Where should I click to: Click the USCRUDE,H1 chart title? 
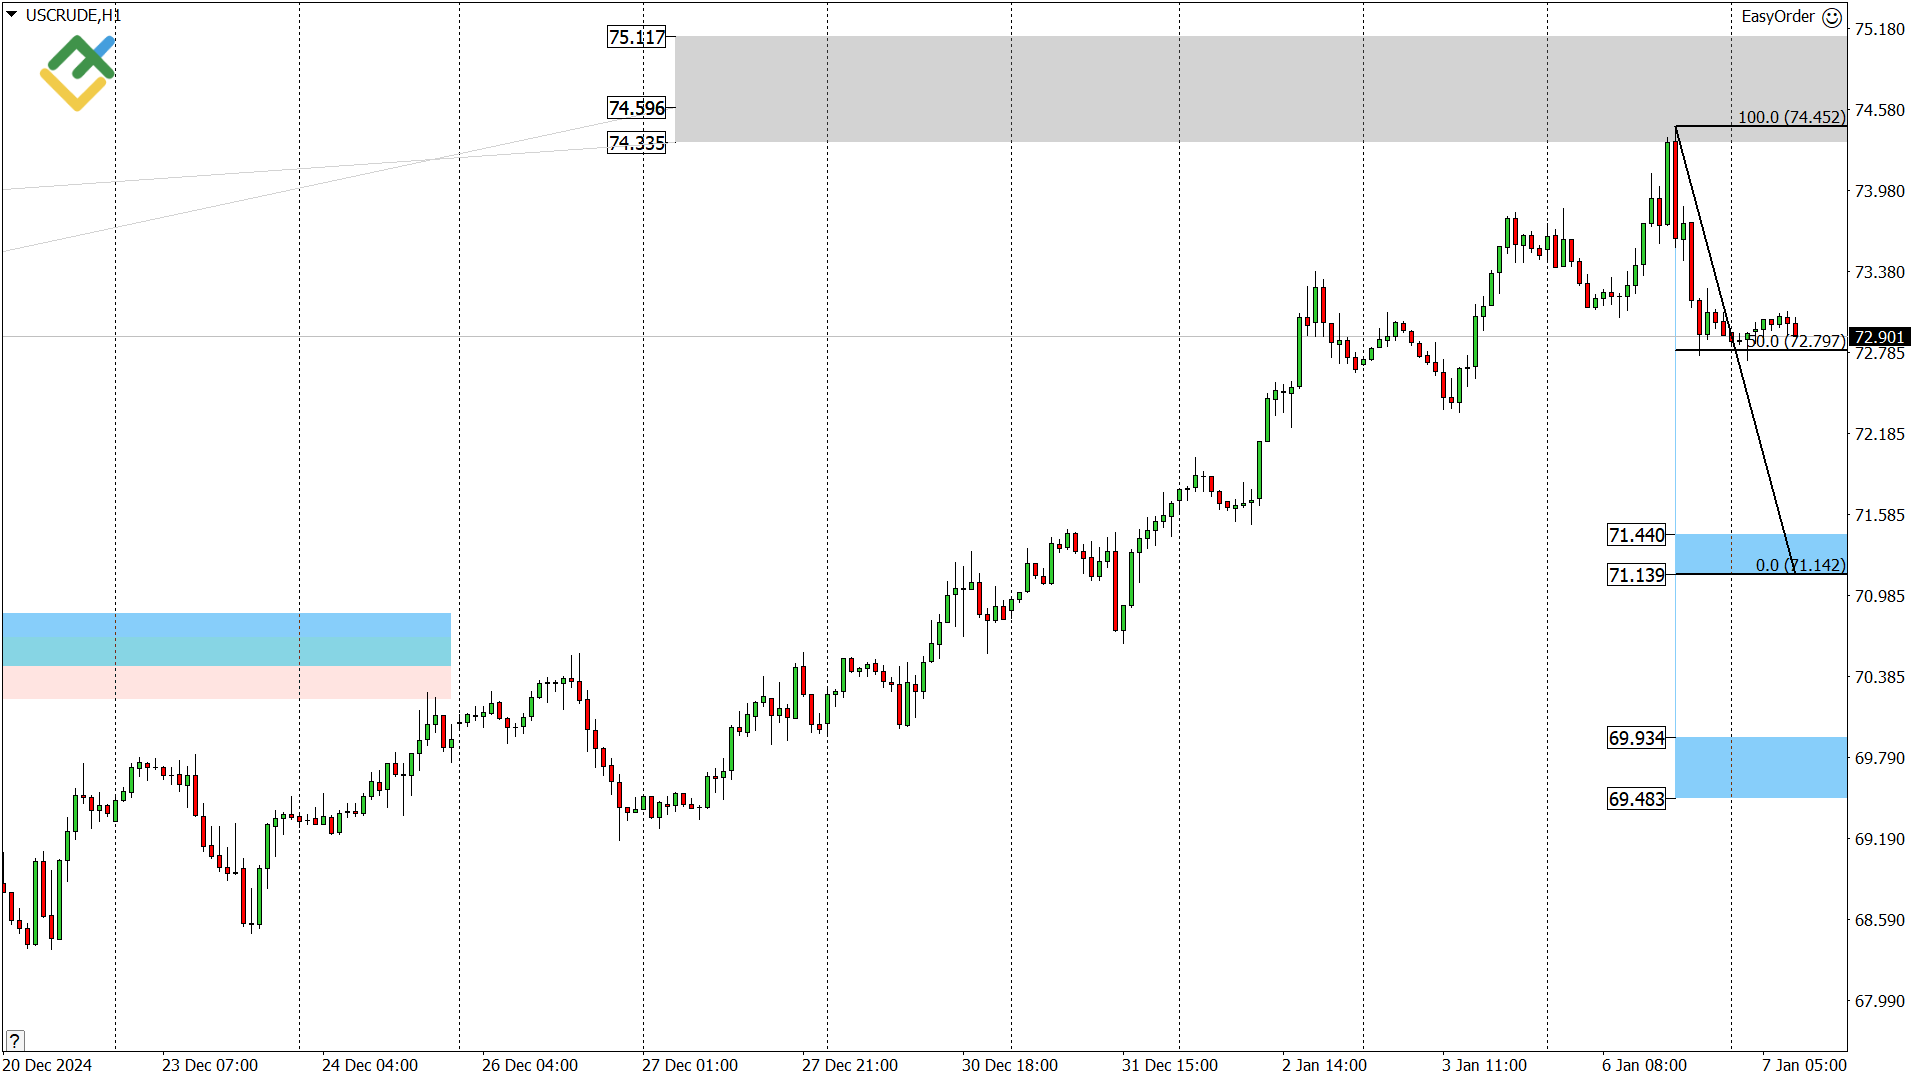click(x=73, y=15)
